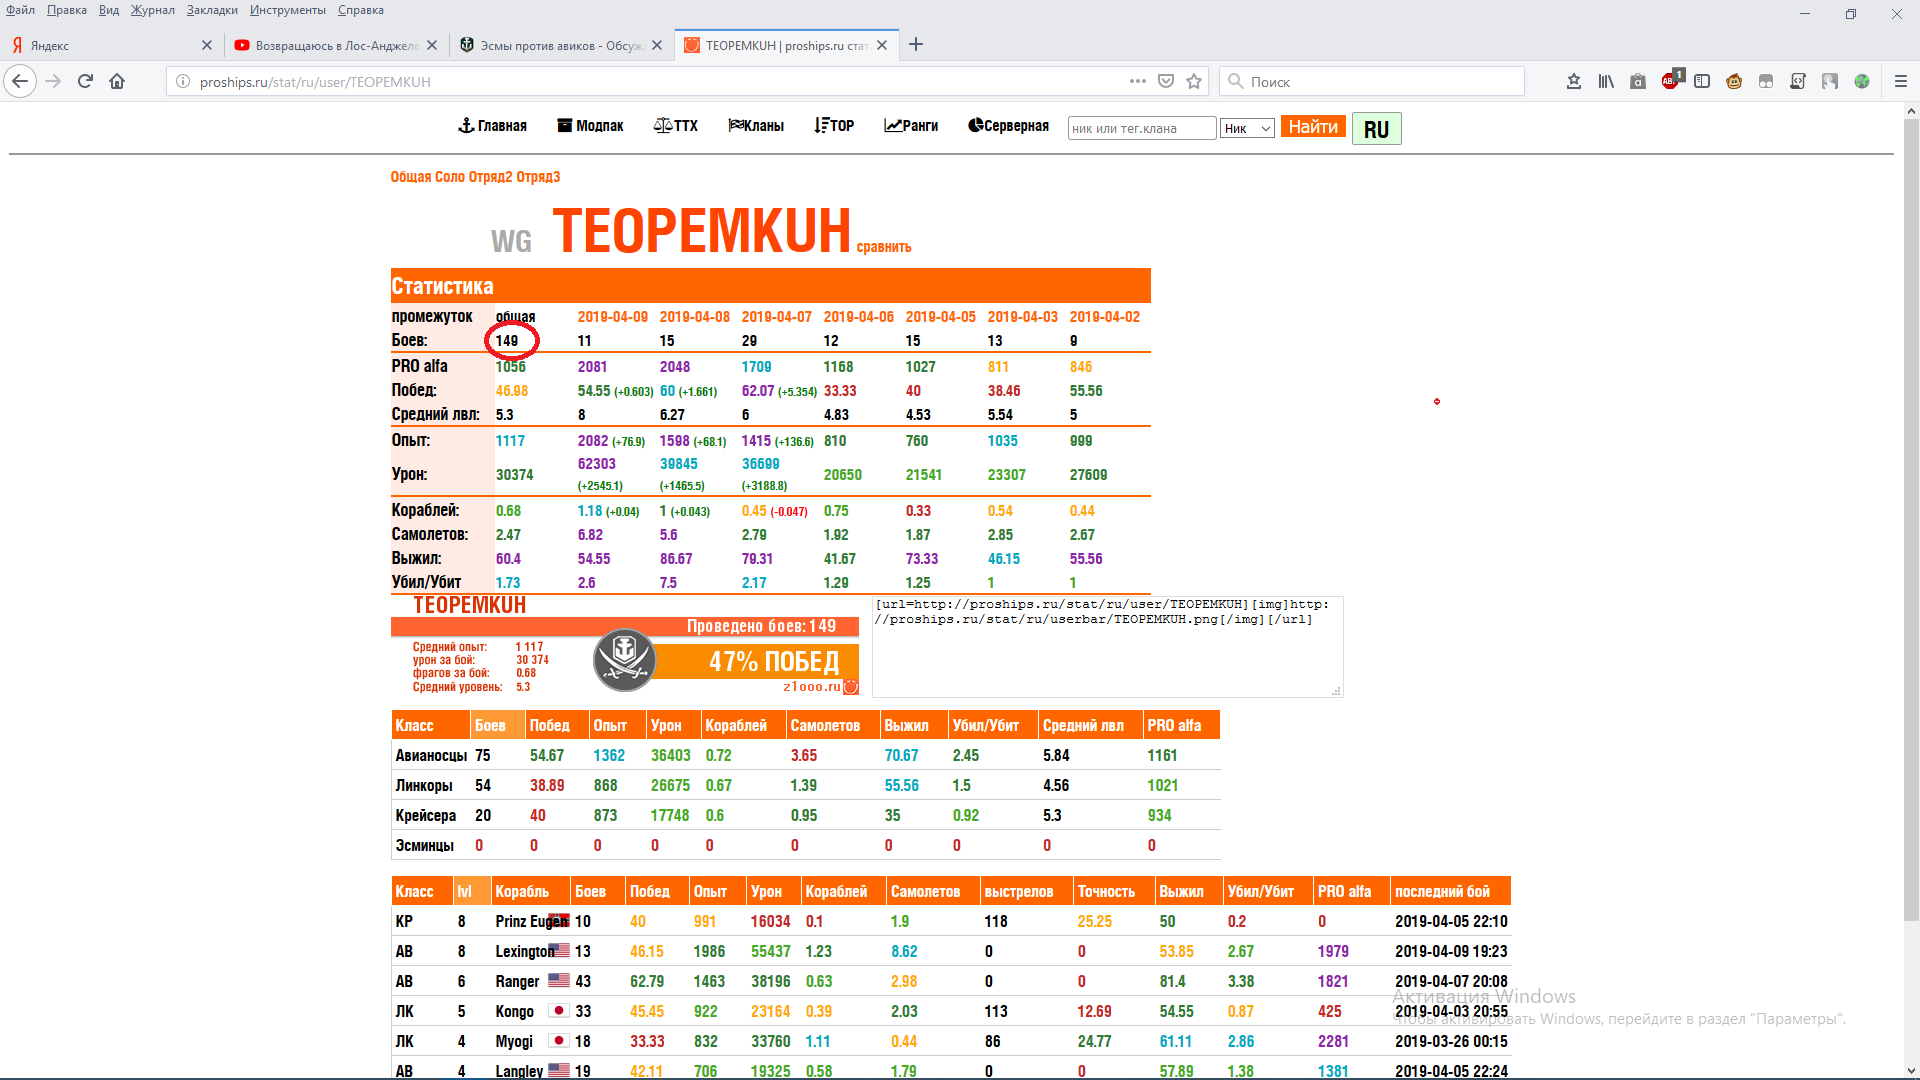Click the сравнить compare link
Image resolution: width=1920 pixels, height=1080 pixels.
point(884,247)
